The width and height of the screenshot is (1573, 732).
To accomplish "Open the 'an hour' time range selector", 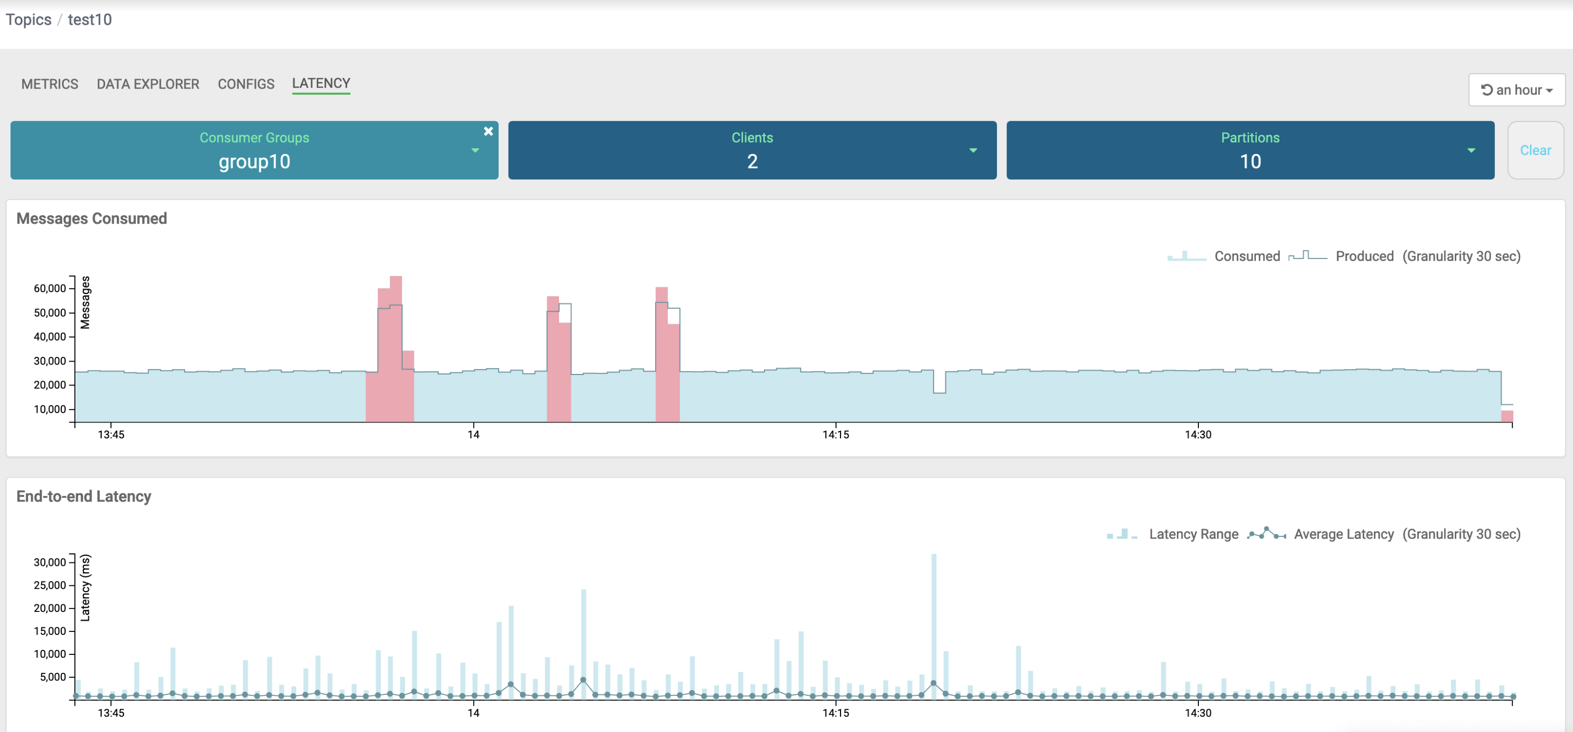I will 1516,90.
